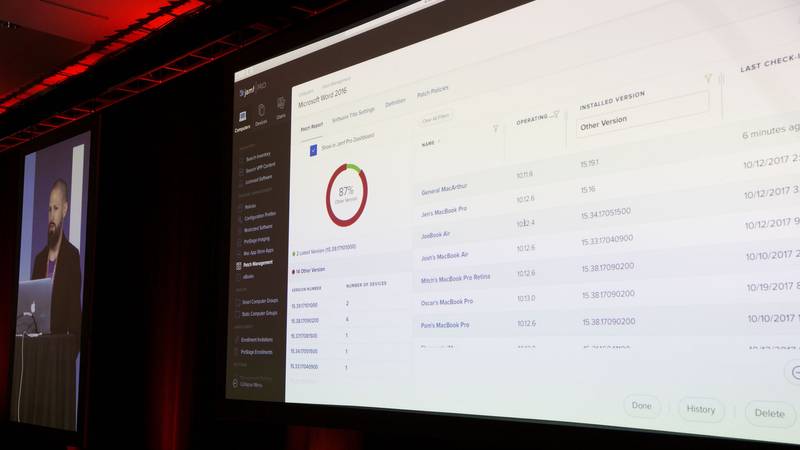Image resolution: width=800 pixels, height=450 pixels.
Task: Open Smart Computer Groups in sidebar
Action: pos(260,302)
